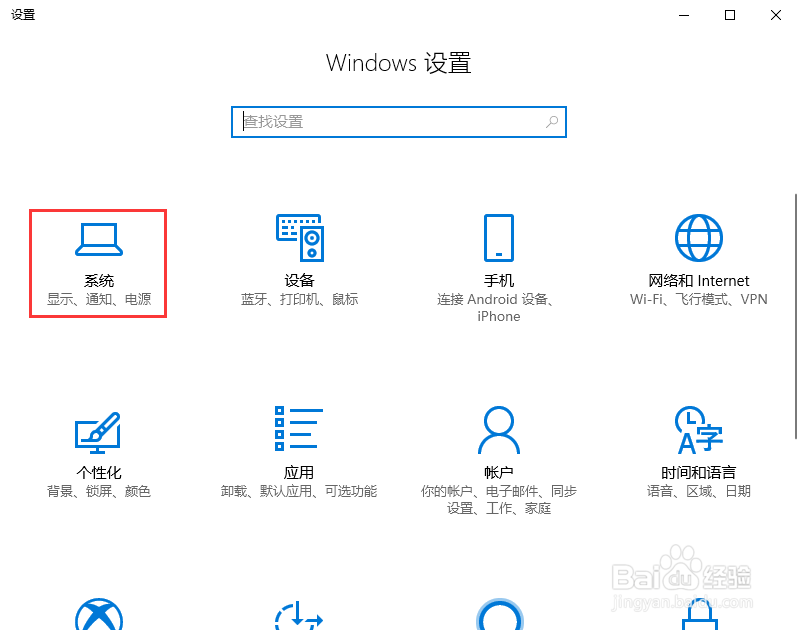This screenshot has height=630, width=798.
Task: Click the 卸载、默认应用、可选功能 description
Action: pos(299,491)
